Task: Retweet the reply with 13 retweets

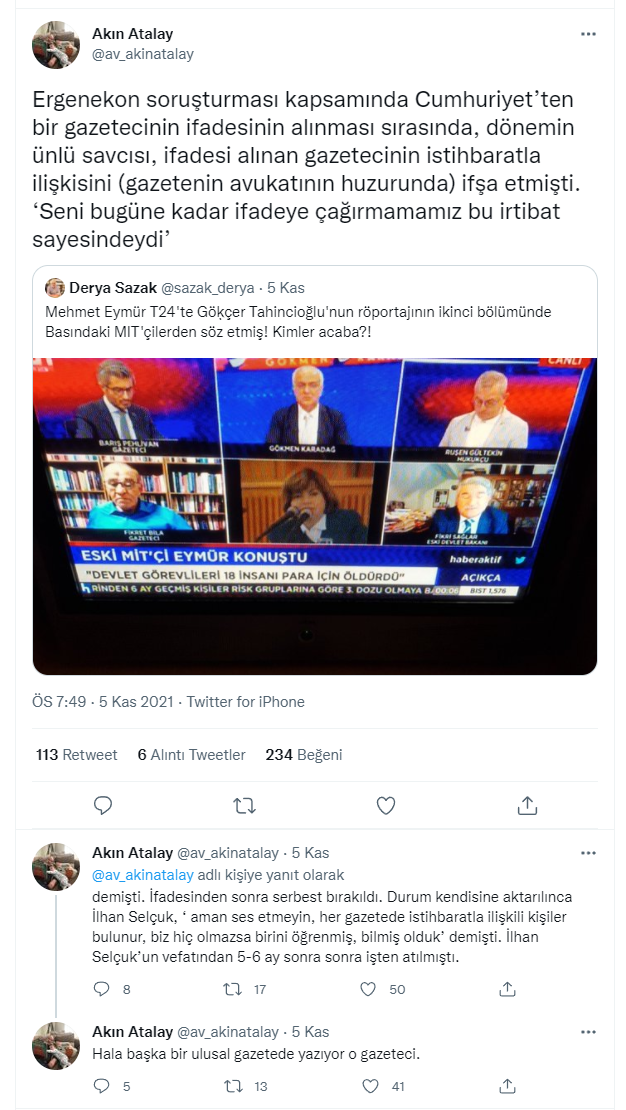Action: point(233,1085)
